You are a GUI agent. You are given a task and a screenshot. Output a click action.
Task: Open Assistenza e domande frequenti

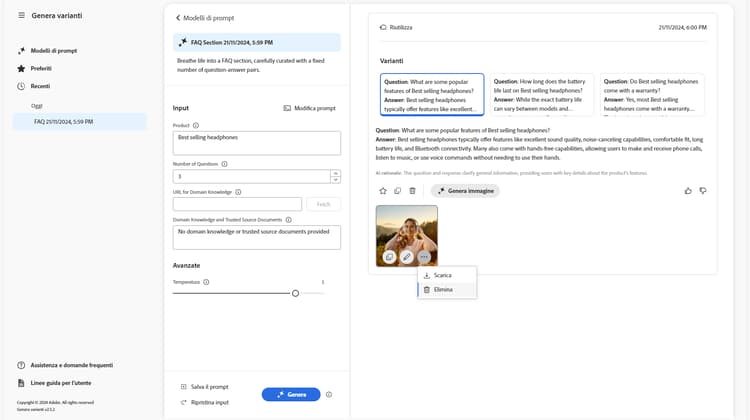66,365
